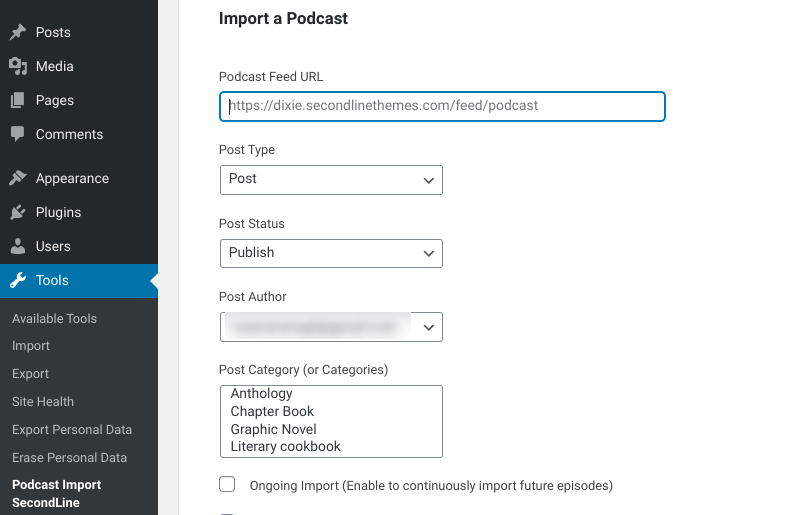Viewport: 792px width, 515px height.
Task: Go to Site Health submenu
Action: click(x=43, y=401)
